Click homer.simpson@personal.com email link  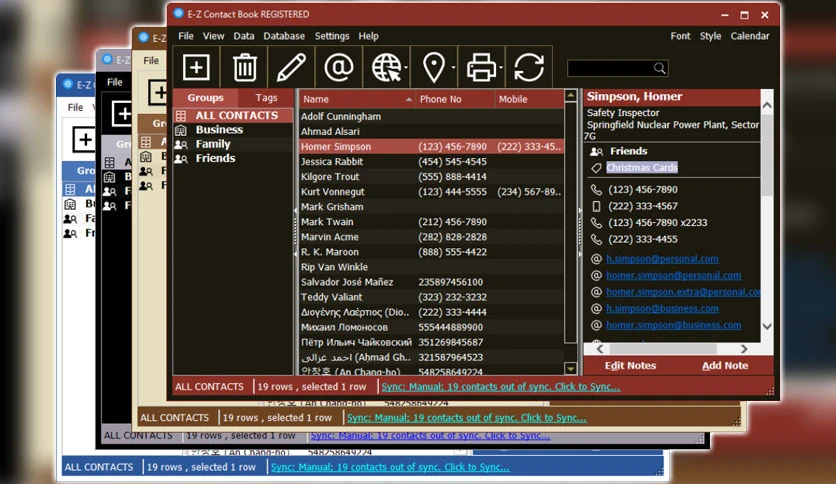tap(673, 275)
